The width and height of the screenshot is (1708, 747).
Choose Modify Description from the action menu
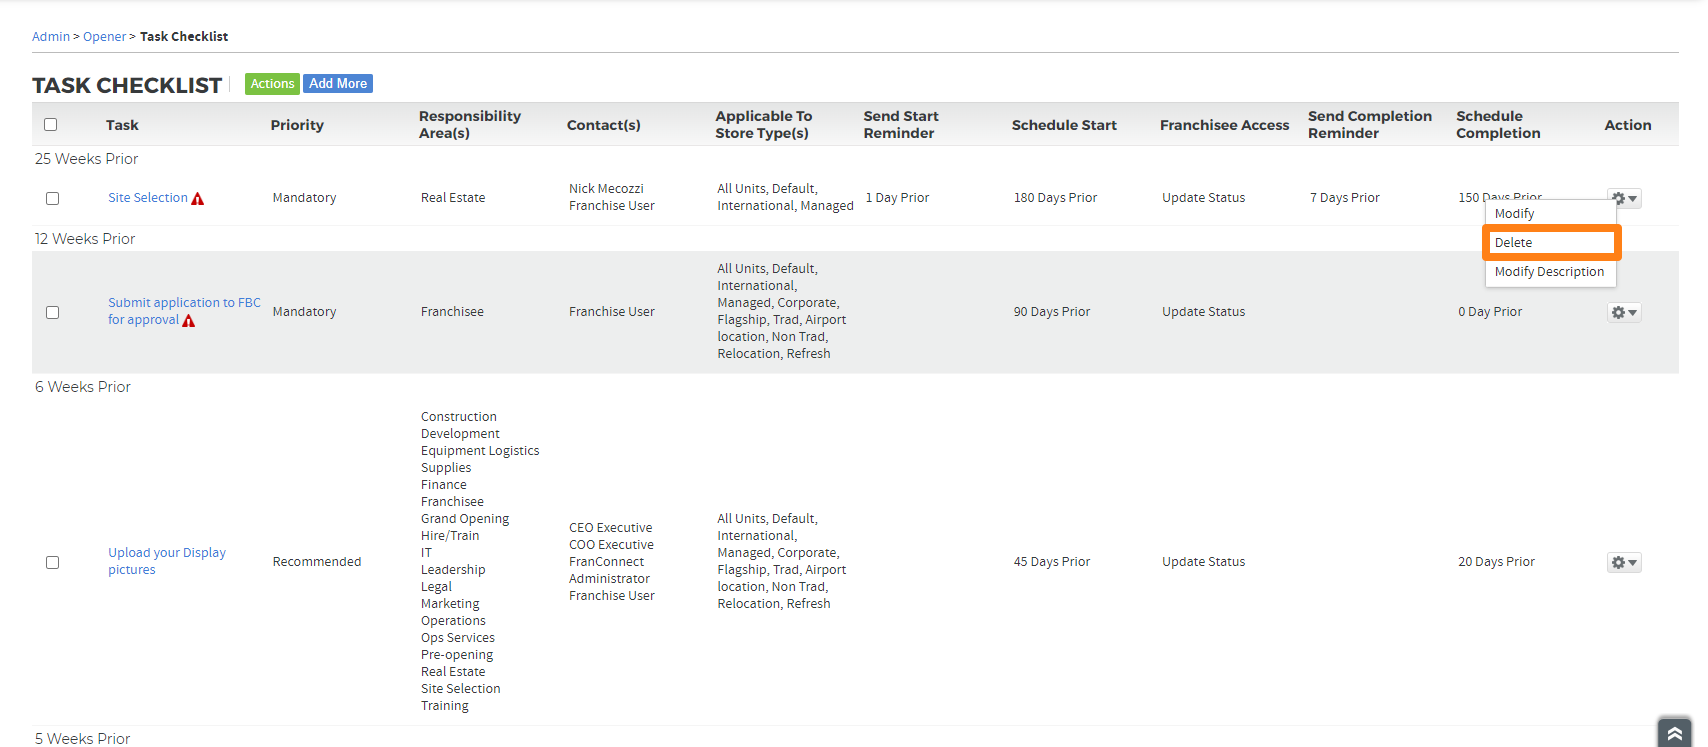pyautogui.click(x=1550, y=272)
